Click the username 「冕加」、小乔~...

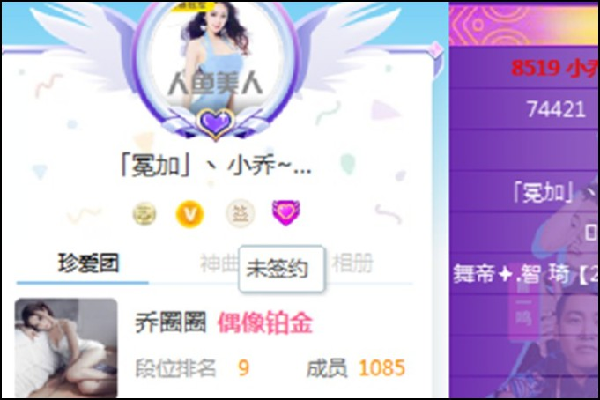point(215,166)
